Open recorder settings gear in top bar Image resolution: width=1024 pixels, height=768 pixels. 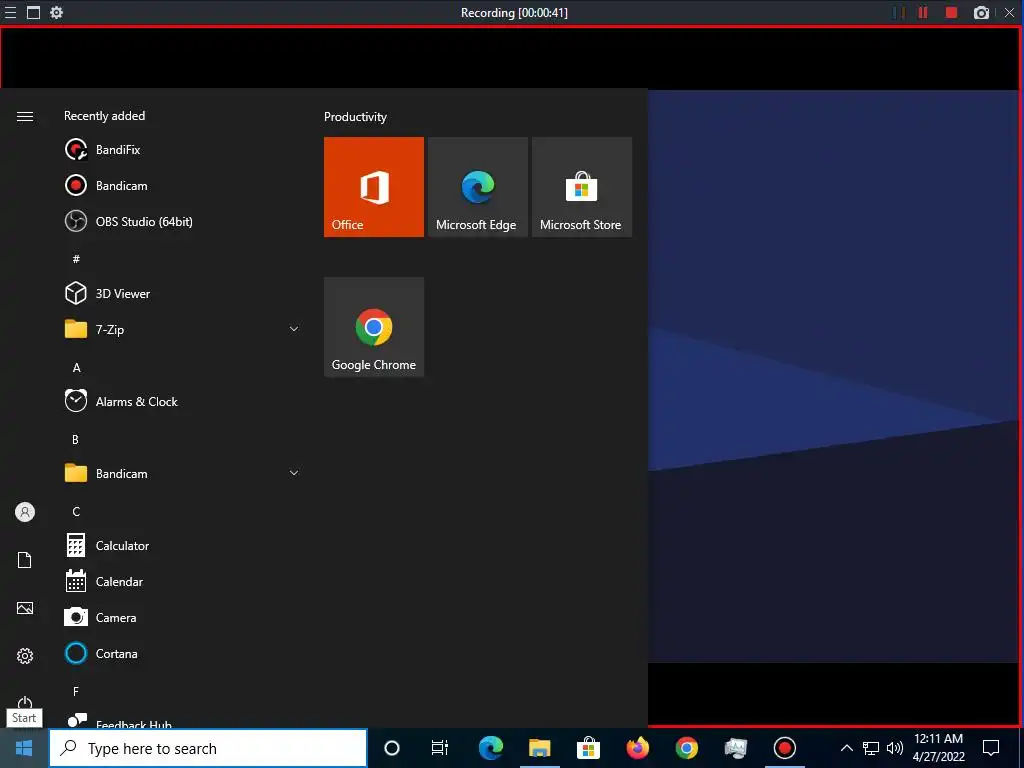pyautogui.click(x=57, y=12)
